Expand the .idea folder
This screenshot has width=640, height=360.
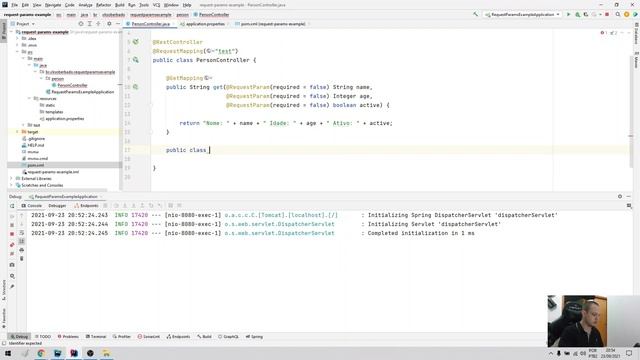pos(18,38)
